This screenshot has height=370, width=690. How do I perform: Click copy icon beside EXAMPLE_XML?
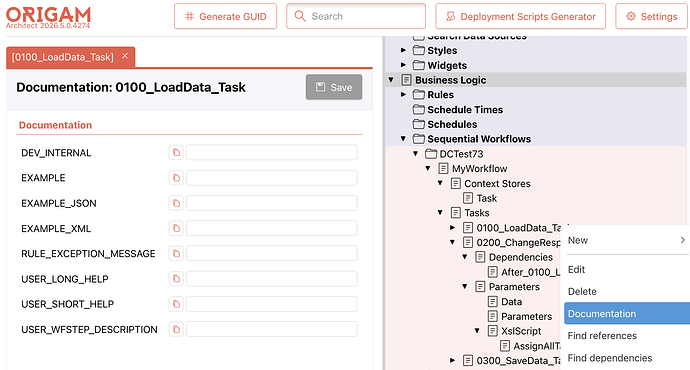tap(176, 228)
